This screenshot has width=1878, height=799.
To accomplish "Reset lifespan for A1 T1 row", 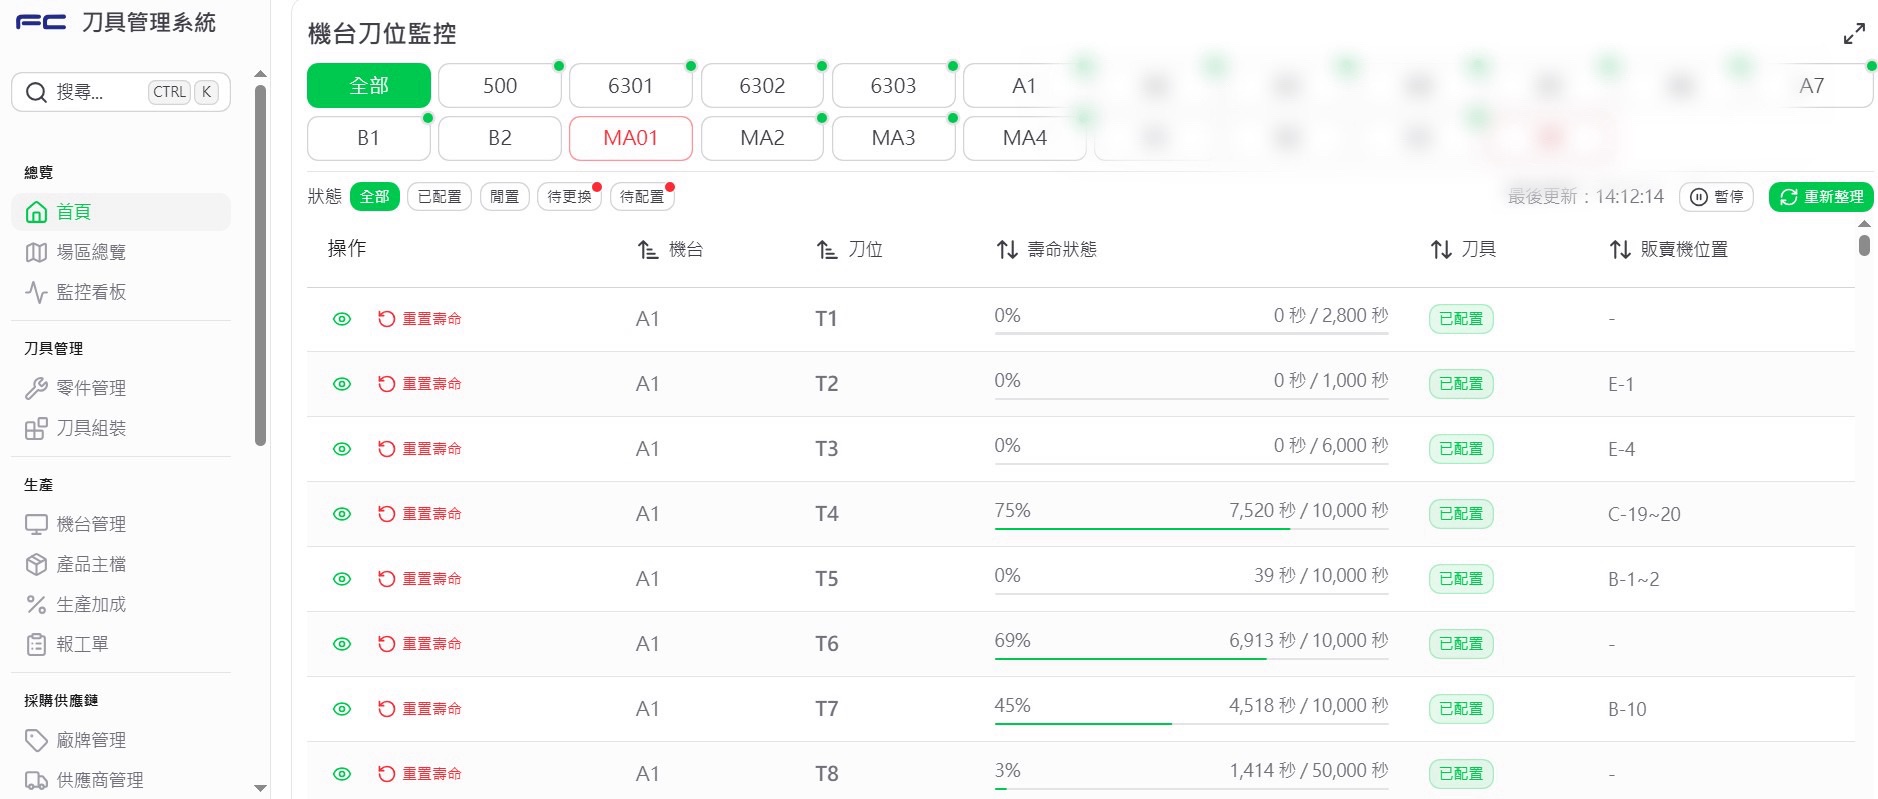I will (x=419, y=319).
